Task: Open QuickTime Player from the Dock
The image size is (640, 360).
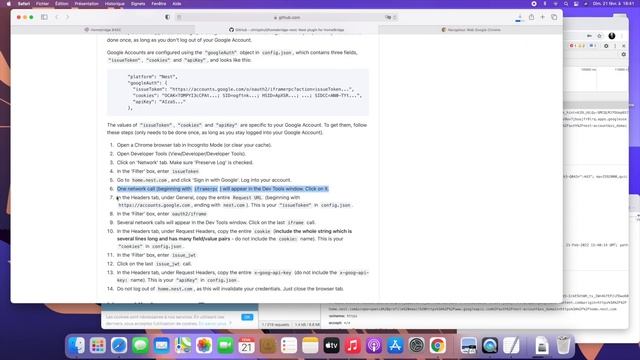Action: [490, 346]
